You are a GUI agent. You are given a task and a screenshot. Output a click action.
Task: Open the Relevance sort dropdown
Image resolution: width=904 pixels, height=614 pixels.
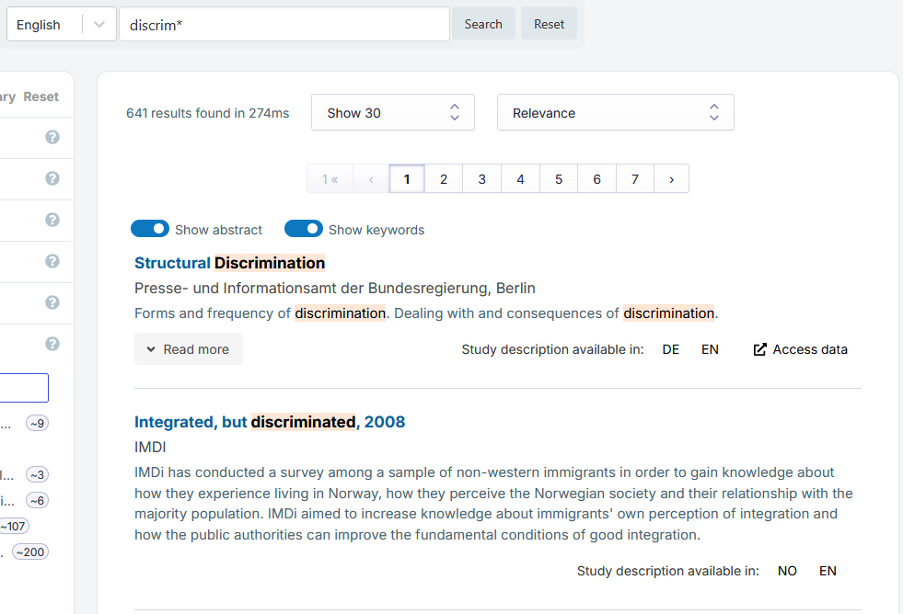pyautogui.click(x=615, y=113)
